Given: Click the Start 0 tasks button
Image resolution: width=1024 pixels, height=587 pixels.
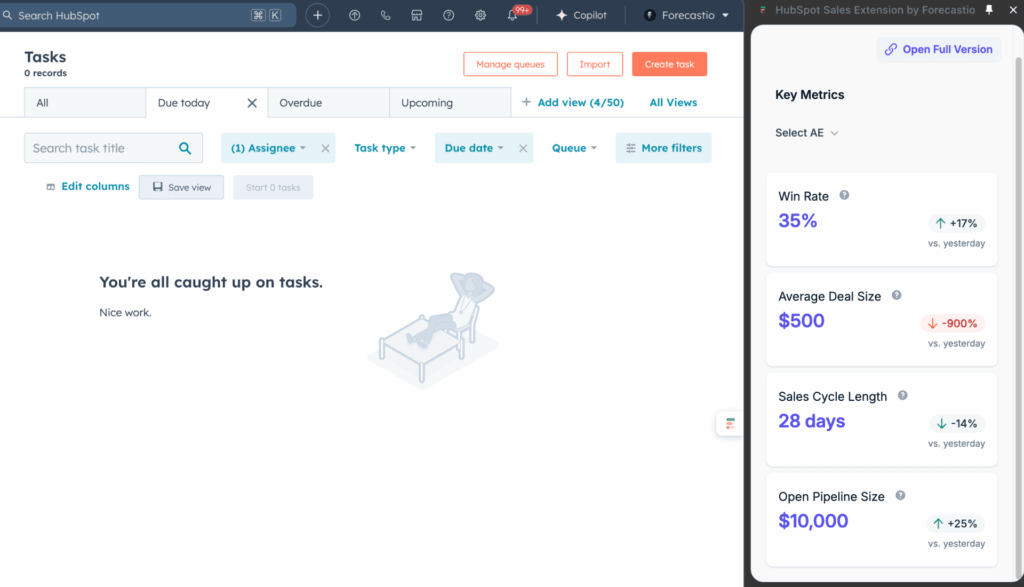Looking at the screenshot, I should coord(273,187).
